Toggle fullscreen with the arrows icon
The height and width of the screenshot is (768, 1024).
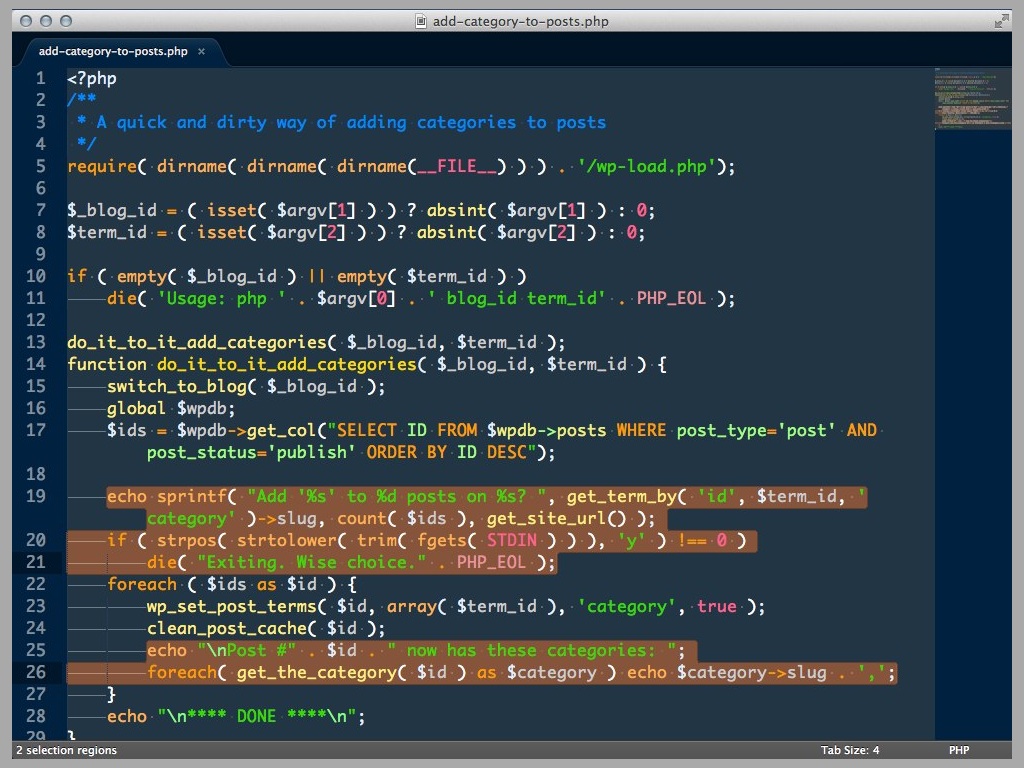[x=1001, y=21]
